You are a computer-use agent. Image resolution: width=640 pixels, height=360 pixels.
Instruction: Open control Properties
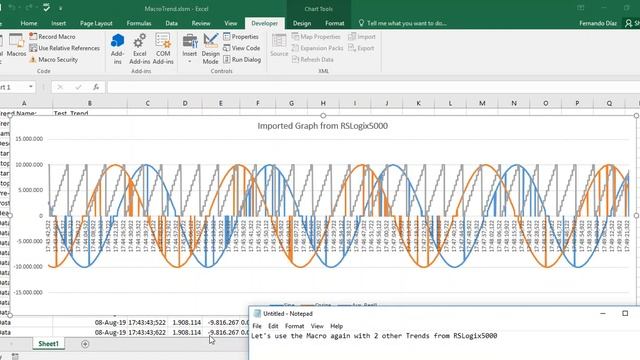pos(241,37)
